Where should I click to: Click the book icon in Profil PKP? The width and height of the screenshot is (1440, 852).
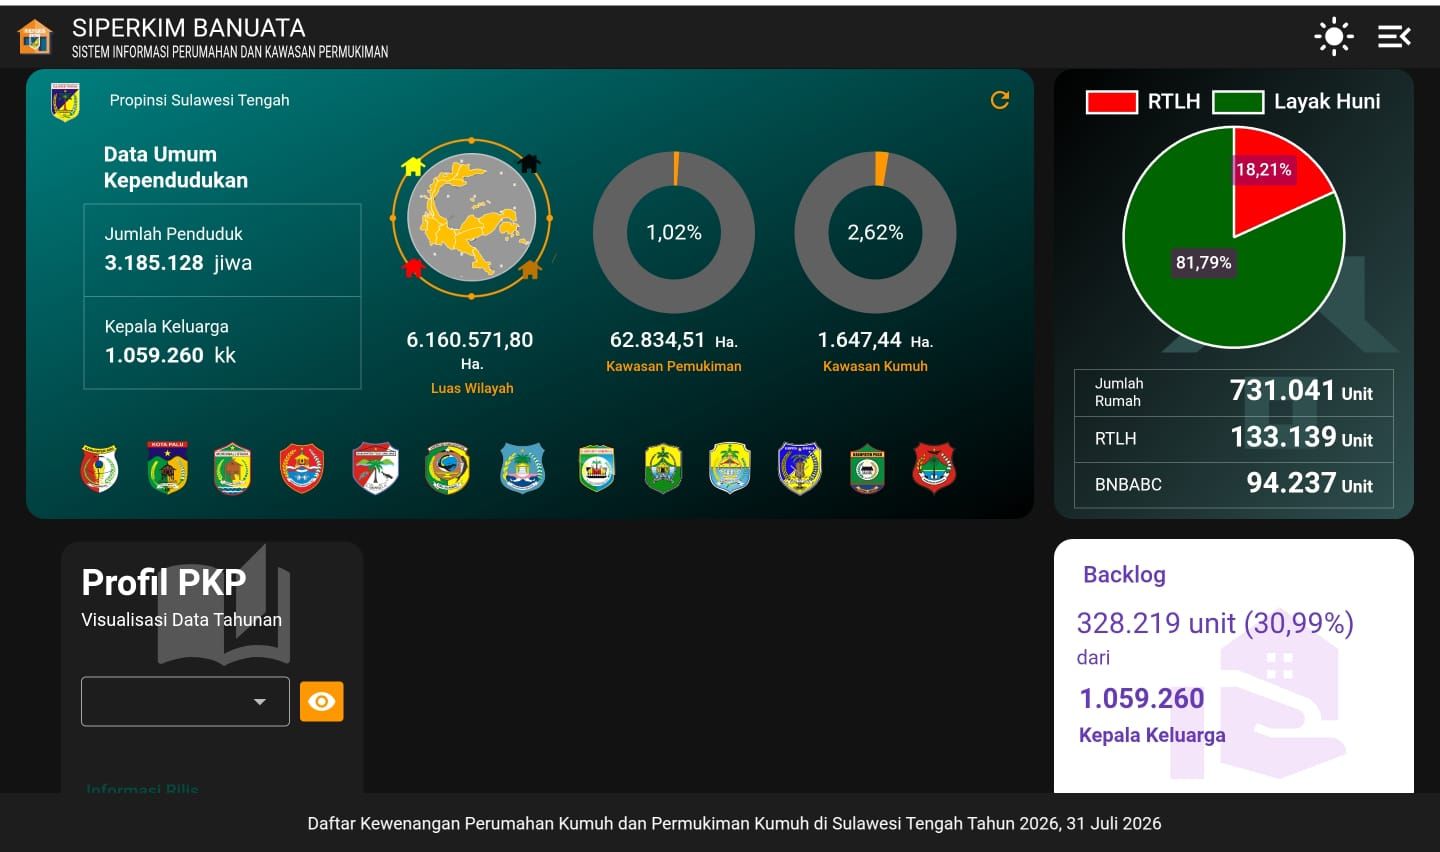pos(224,605)
